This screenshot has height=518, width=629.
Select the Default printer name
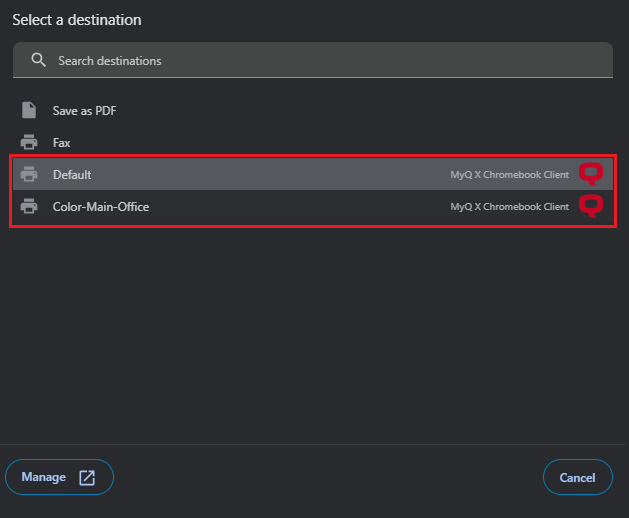72,175
